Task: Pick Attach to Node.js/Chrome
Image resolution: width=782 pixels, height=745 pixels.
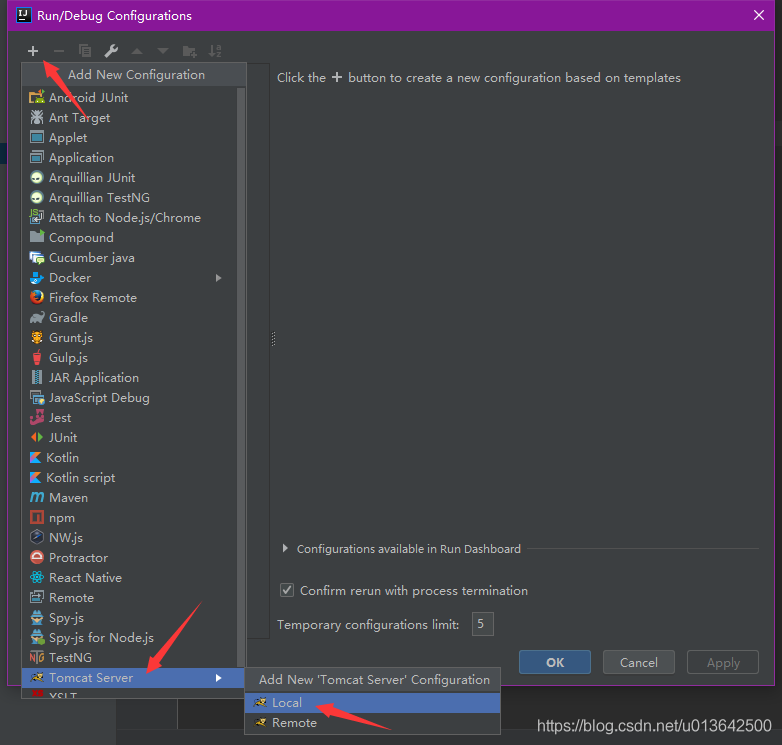Action: coord(130,217)
